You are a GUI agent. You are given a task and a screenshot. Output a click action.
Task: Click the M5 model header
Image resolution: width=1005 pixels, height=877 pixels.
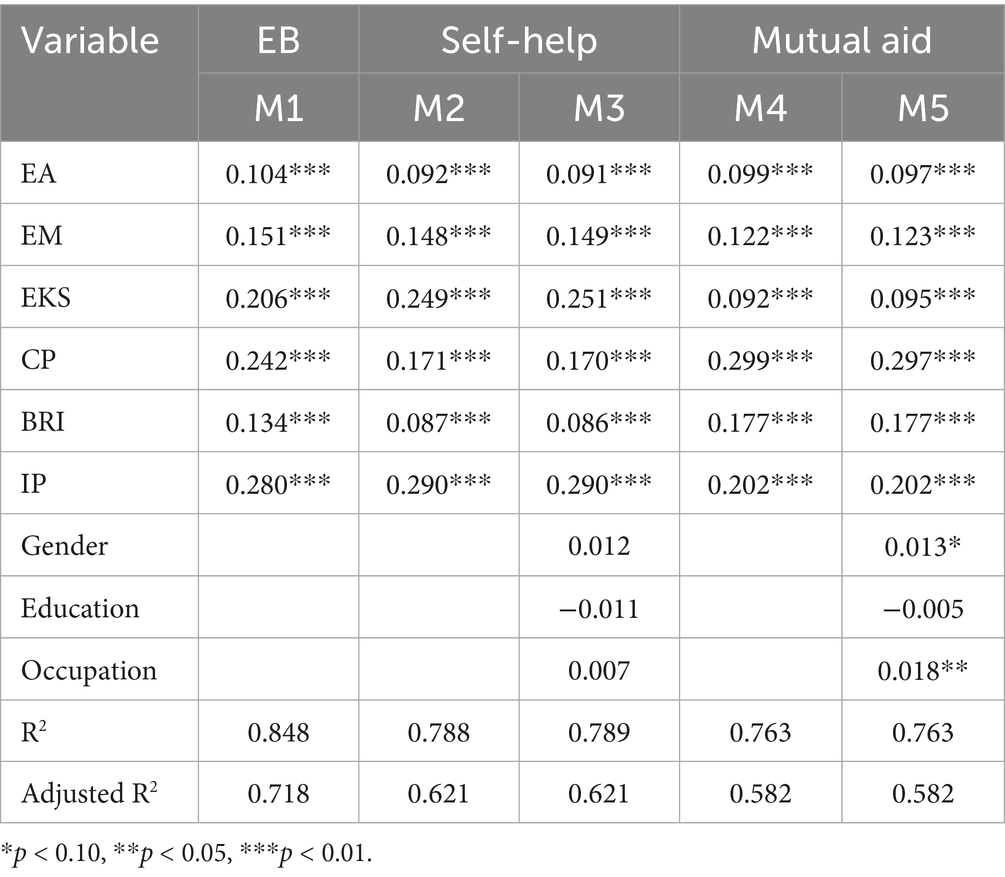922,108
